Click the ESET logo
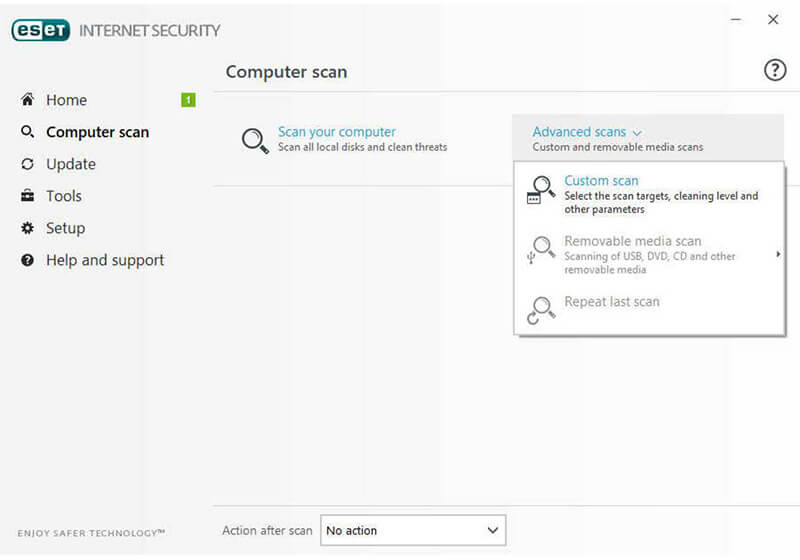 [x=41, y=30]
